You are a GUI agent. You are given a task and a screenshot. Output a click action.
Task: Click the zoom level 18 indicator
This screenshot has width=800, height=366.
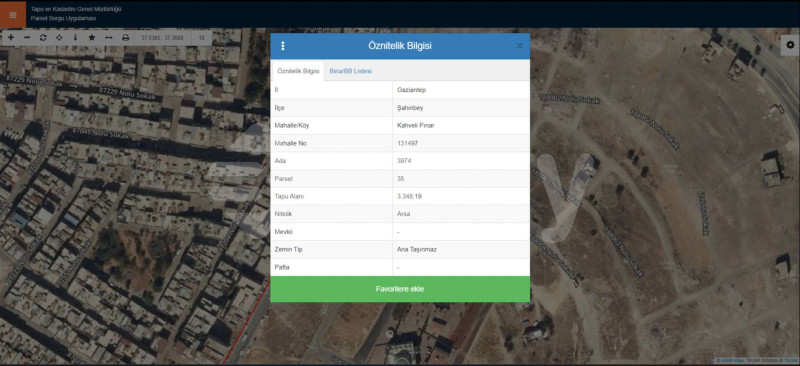coord(202,38)
